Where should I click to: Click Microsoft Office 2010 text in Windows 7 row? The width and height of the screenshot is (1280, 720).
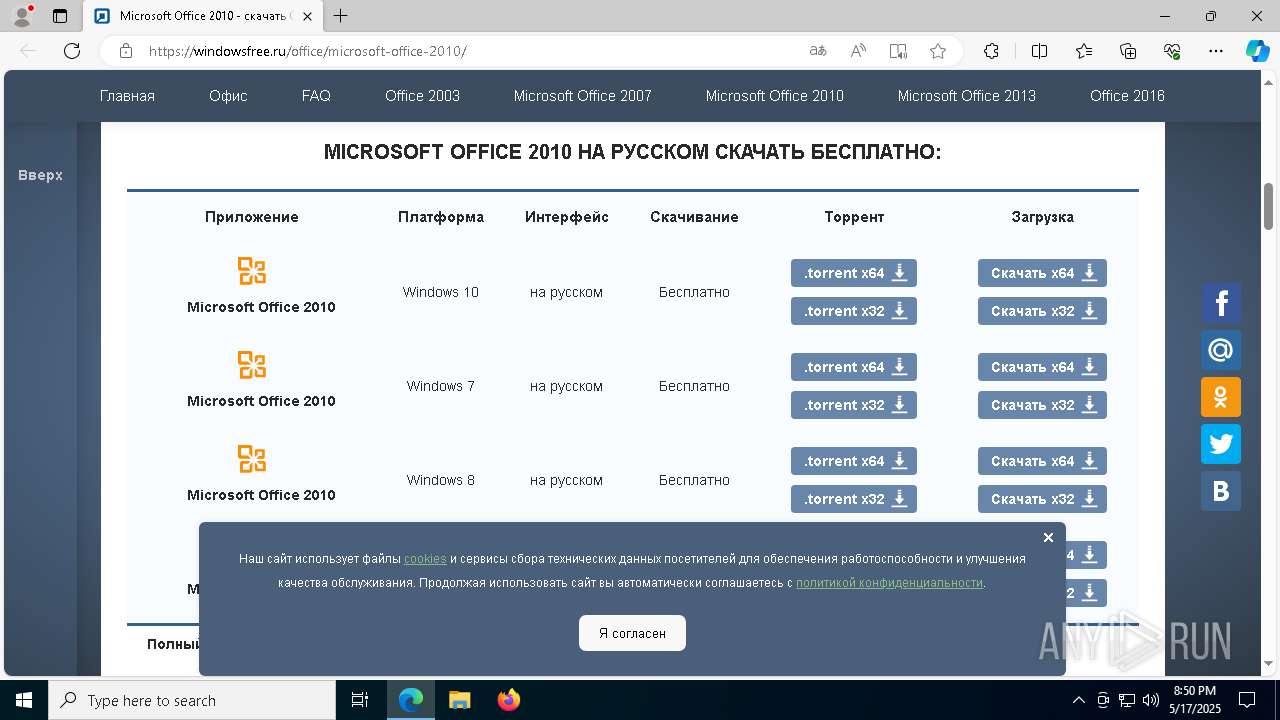[x=261, y=401]
